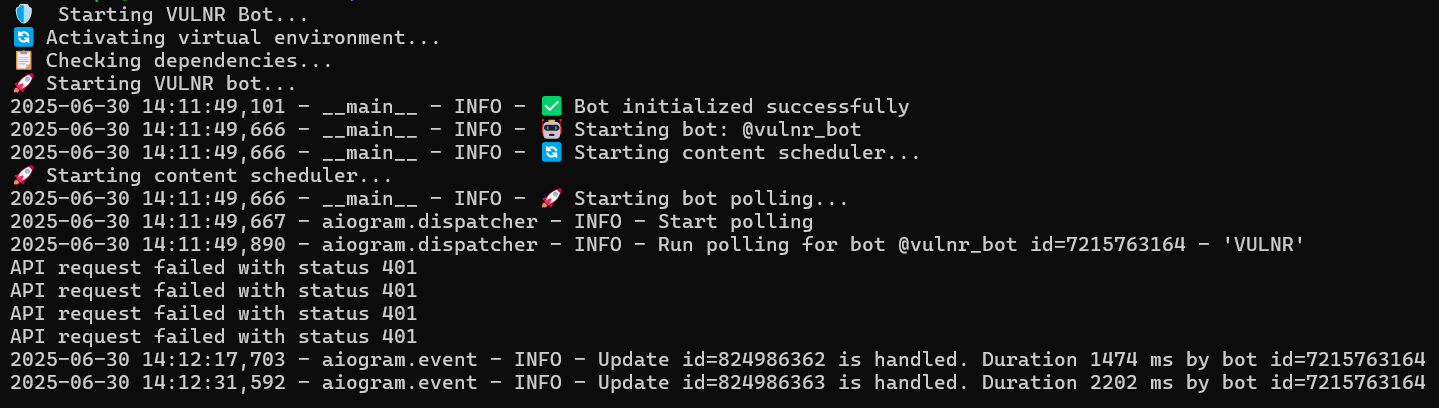
Task: Click the rocket emoji before Starting bot polling
Action: pos(552,199)
